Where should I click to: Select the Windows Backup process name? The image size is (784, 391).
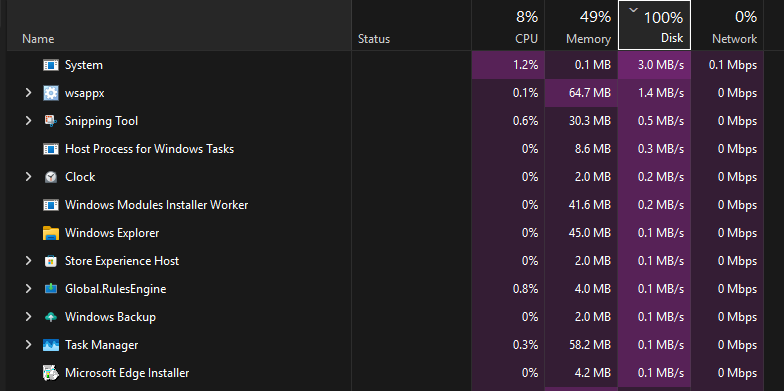[x=110, y=317]
